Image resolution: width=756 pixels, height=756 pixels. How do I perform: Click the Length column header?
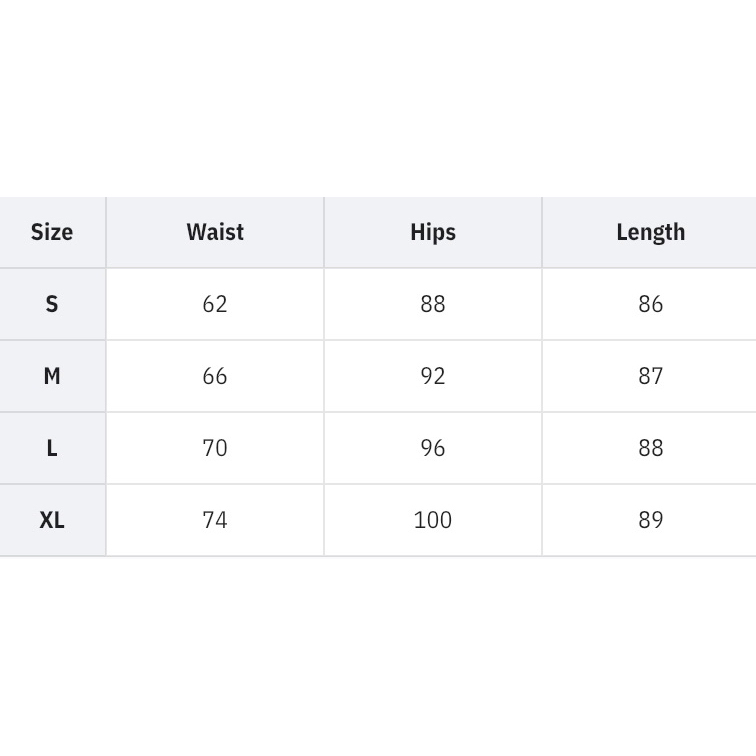point(650,232)
